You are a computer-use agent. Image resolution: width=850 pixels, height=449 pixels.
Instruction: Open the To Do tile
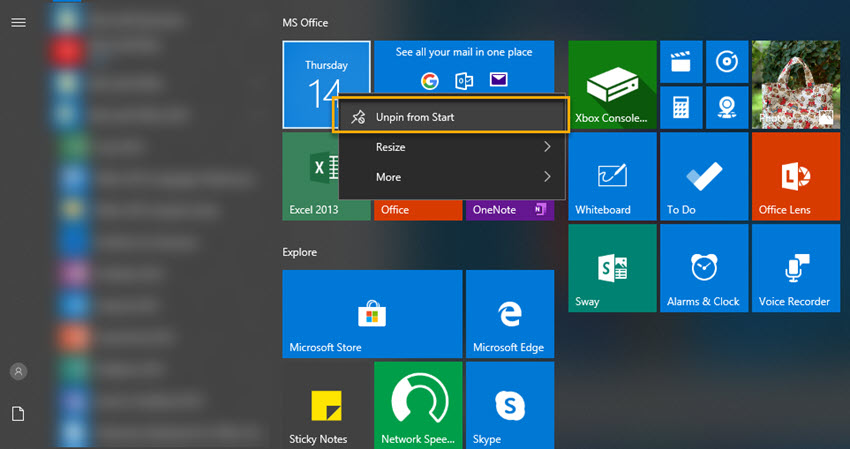704,176
